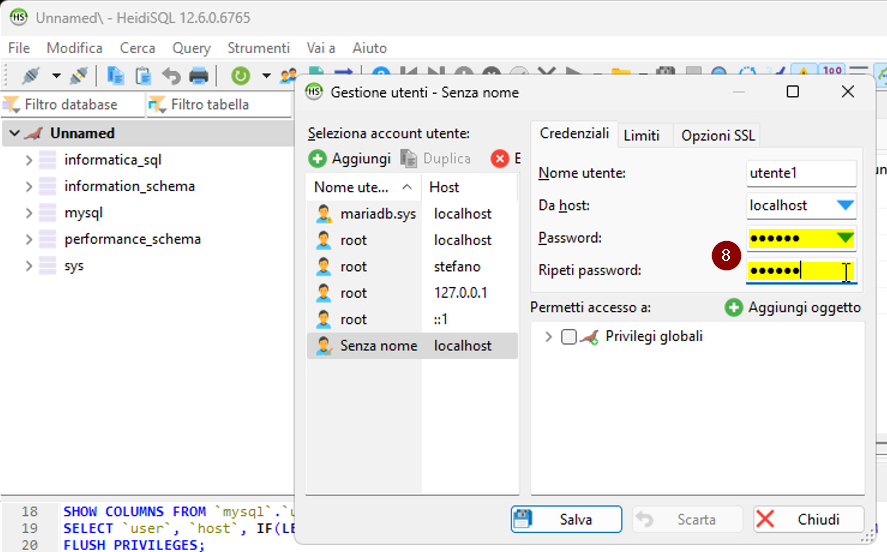Image resolution: width=887 pixels, height=552 pixels.
Task: Switch to the Credenziali tab
Action: pyautogui.click(x=574, y=133)
